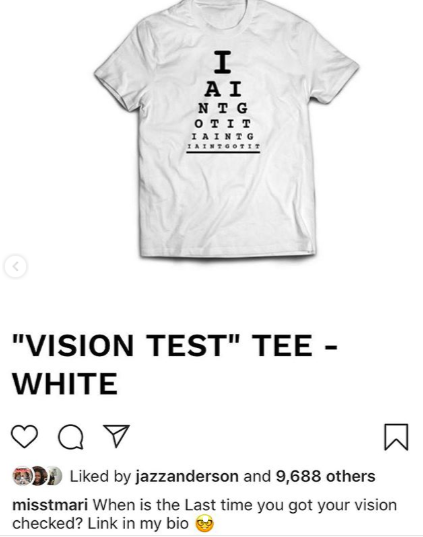Click the nerd face emoji in caption
The width and height of the screenshot is (423, 537).
click(x=204, y=524)
